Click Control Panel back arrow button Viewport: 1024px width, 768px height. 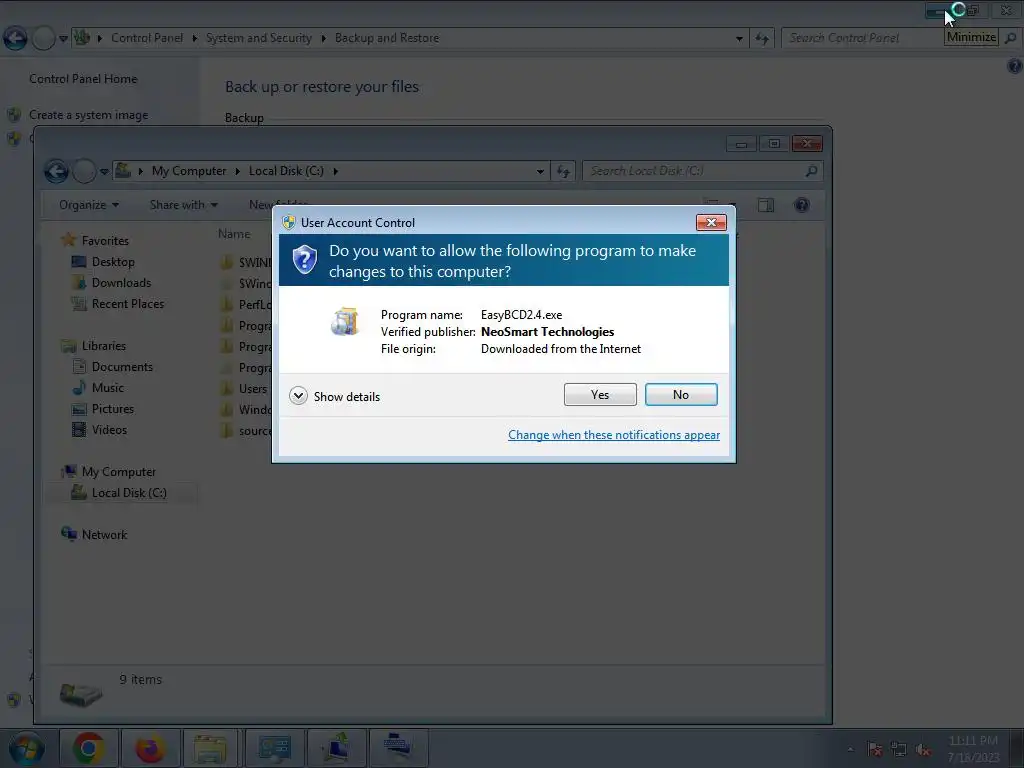tap(15, 39)
